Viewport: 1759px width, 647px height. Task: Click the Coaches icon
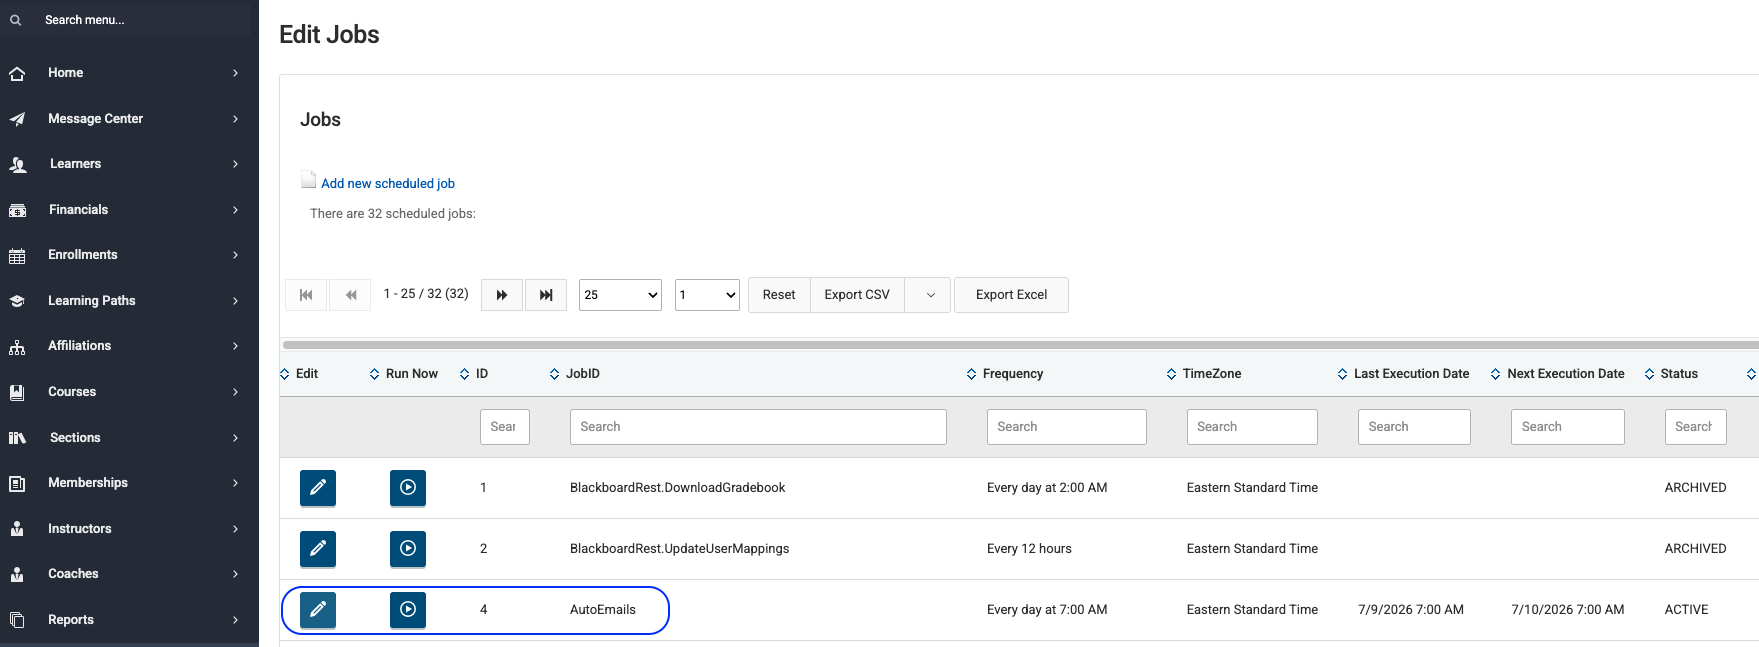17,574
